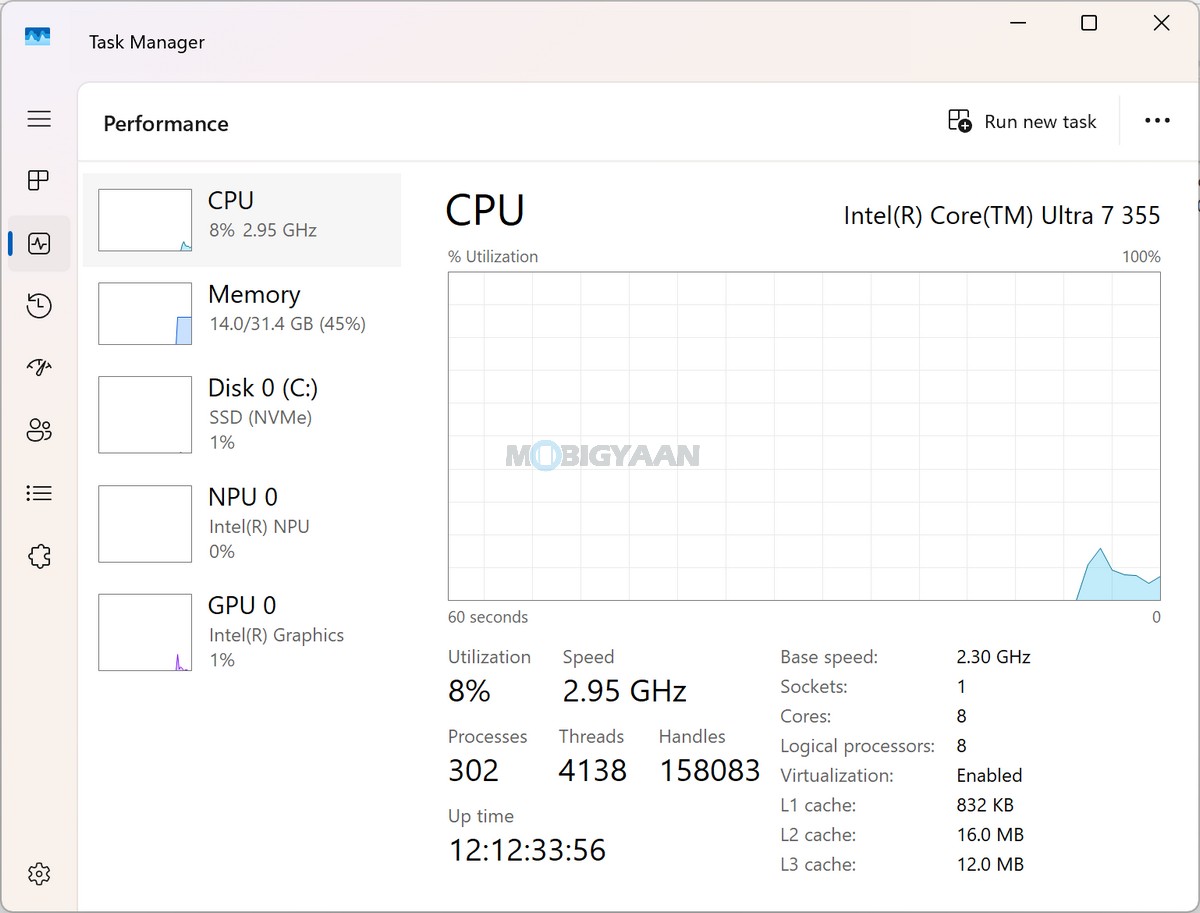Screen dimensions: 1200x913
Task: Click the Processes count 302
Action: (473, 770)
